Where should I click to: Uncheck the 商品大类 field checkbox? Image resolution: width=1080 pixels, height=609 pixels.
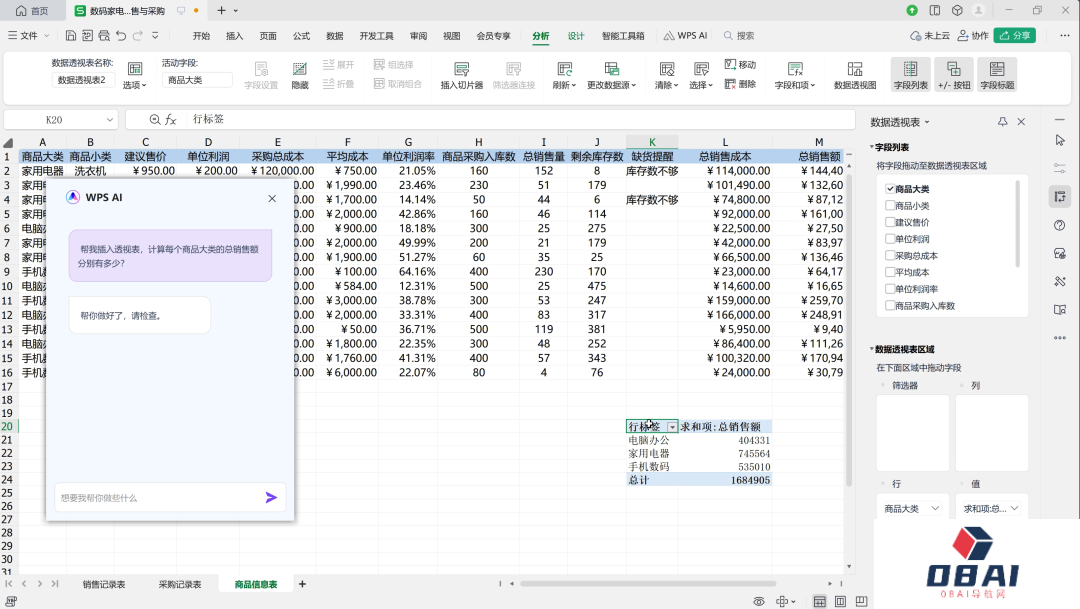tap(890, 189)
